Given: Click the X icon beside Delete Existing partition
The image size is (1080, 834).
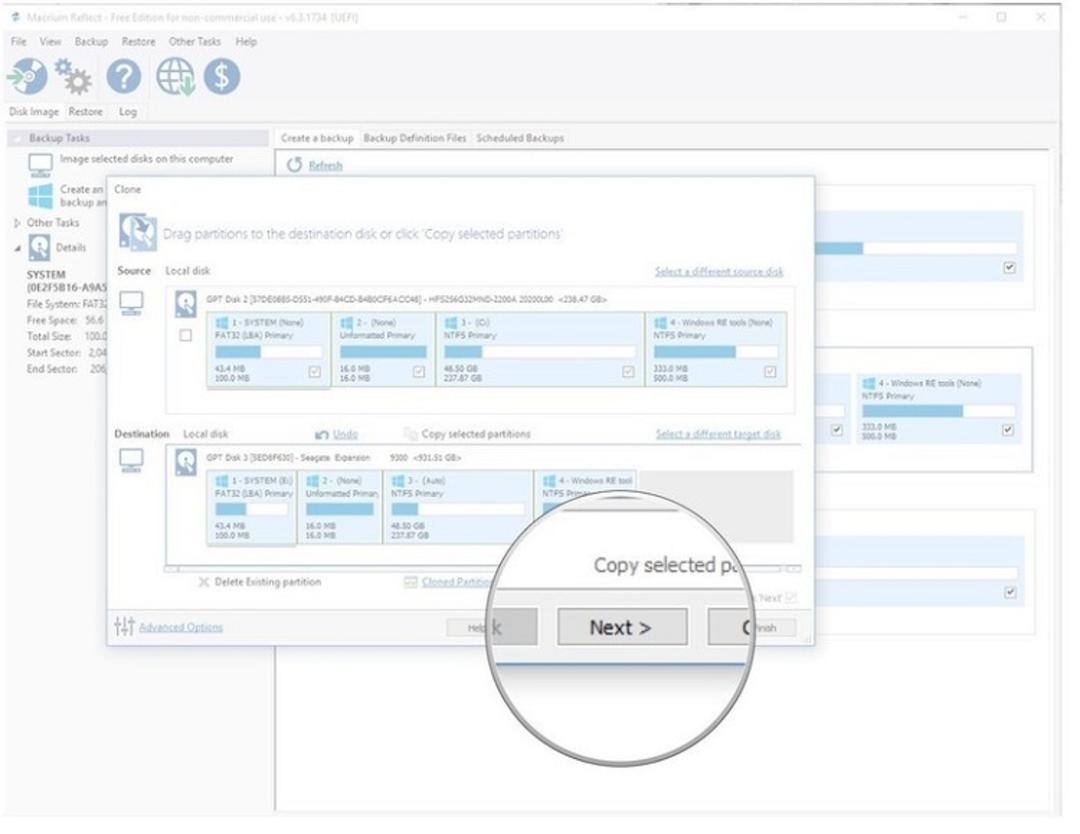Looking at the screenshot, I should [x=203, y=583].
